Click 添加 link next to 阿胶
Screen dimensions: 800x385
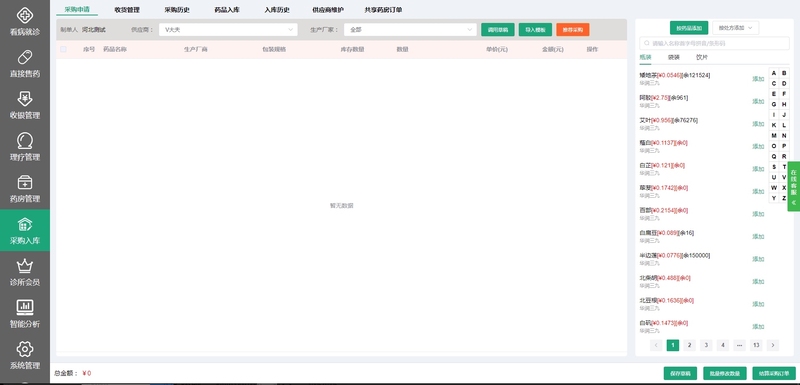point(758,101)
